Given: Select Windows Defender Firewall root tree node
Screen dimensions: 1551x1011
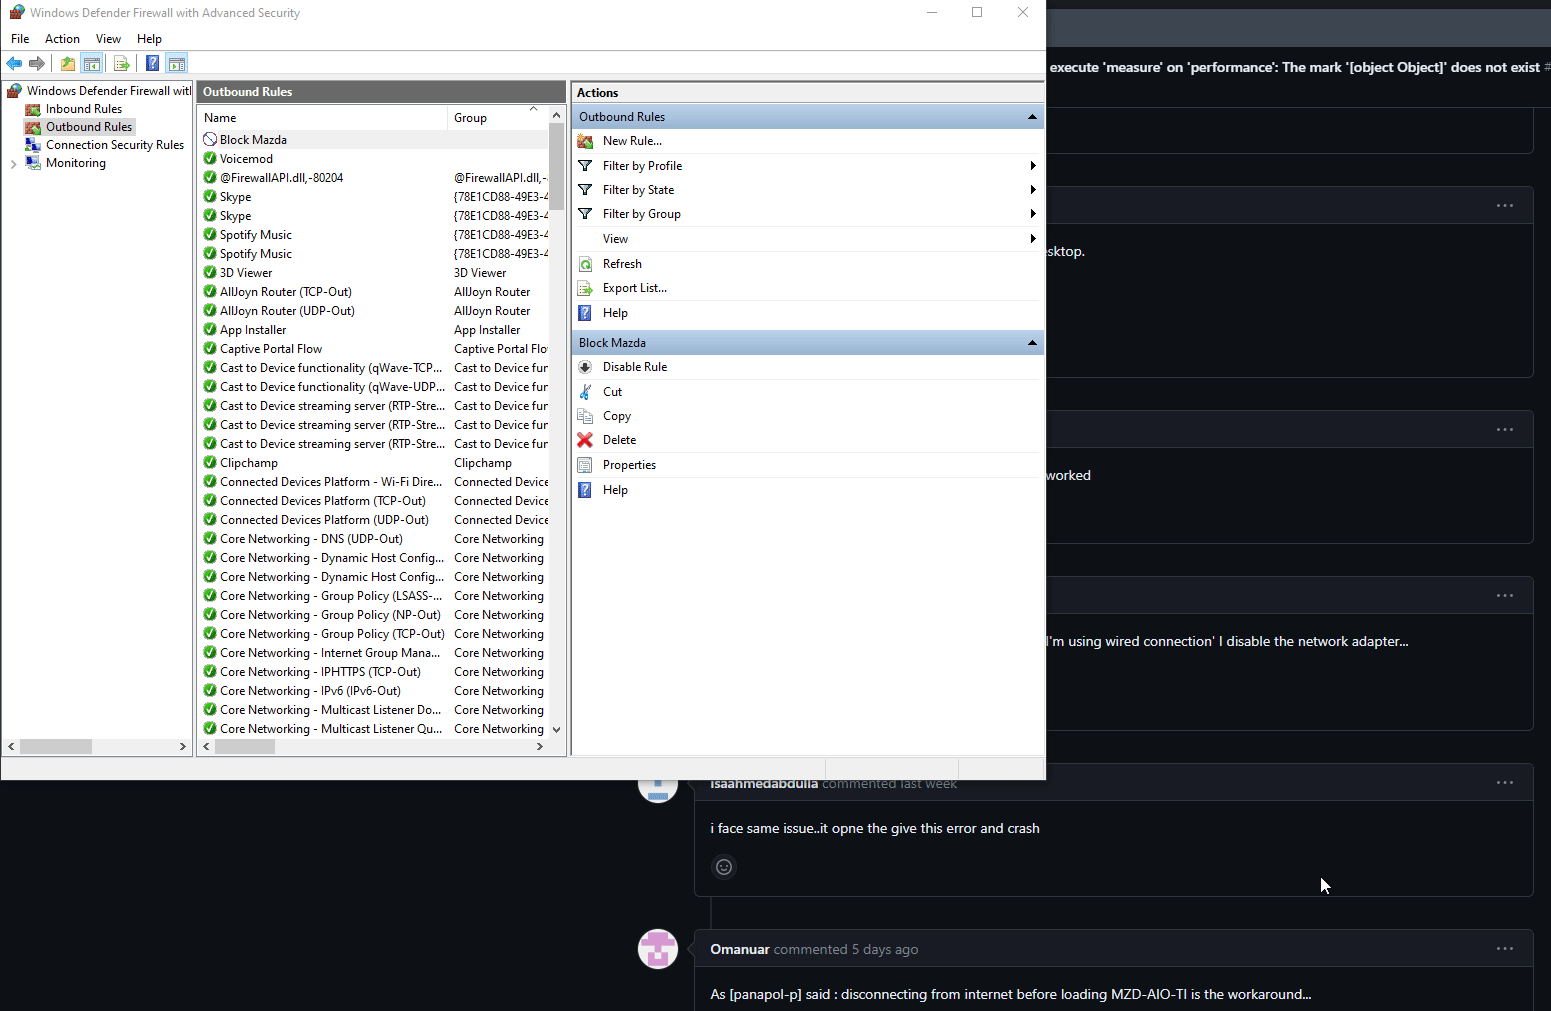Looking at the screenshot, I should [109, 91].
